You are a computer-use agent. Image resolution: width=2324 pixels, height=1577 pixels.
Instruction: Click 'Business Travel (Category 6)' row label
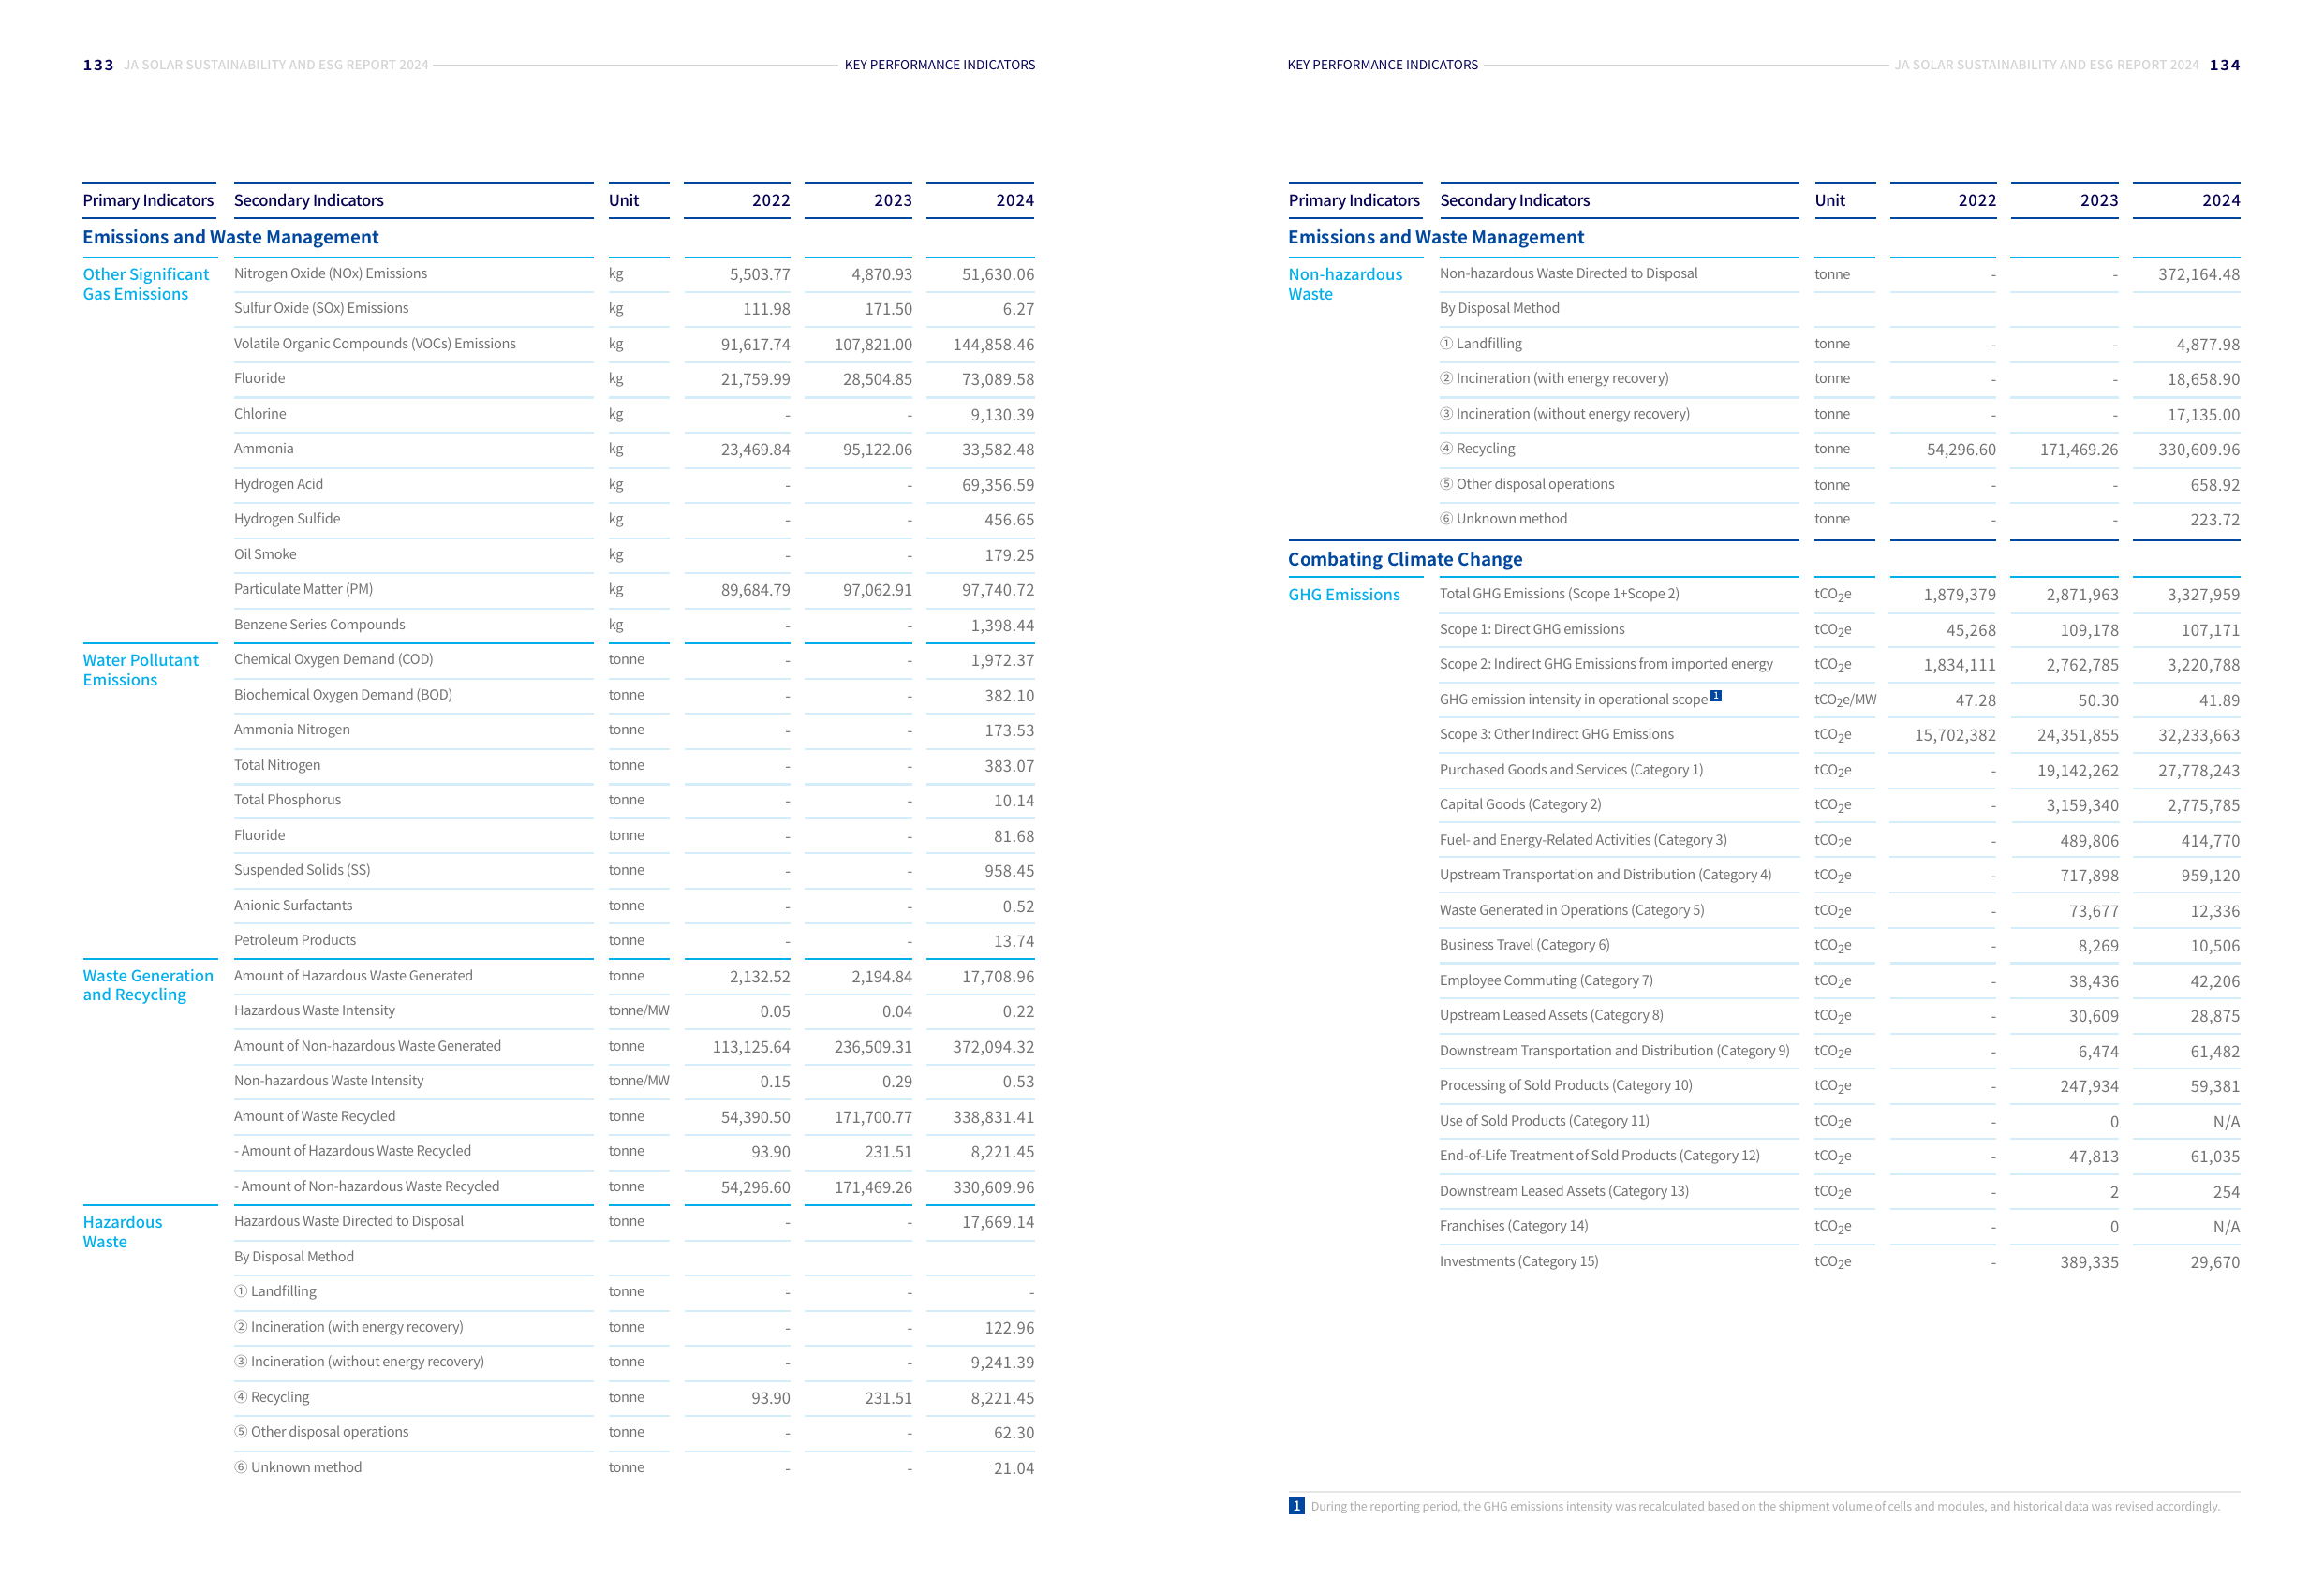tap(1524, 944)
